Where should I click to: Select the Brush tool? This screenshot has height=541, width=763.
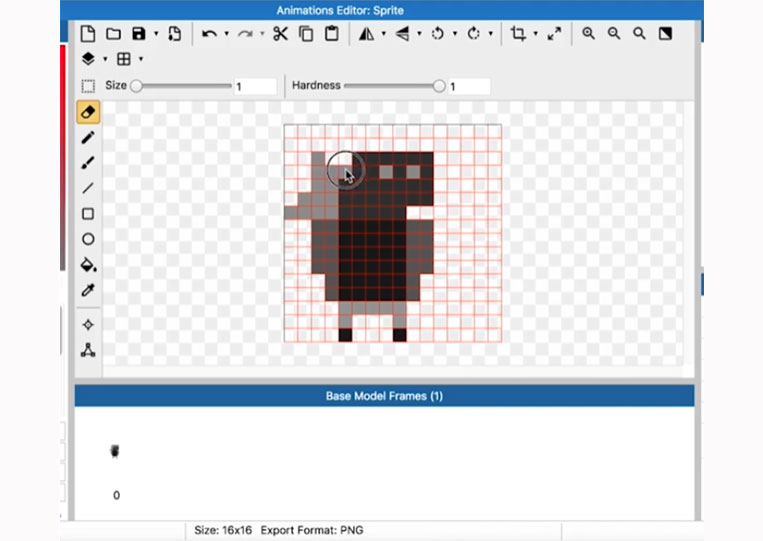pyautogui.click(x=88, y=162)
